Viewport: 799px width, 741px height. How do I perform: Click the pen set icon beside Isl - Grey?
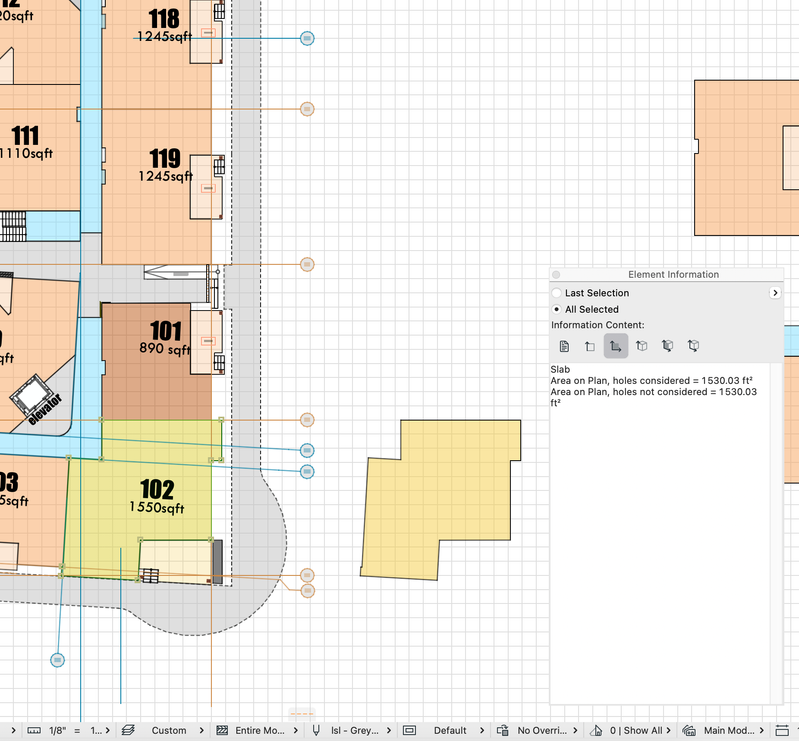click(x=316, y=730)
